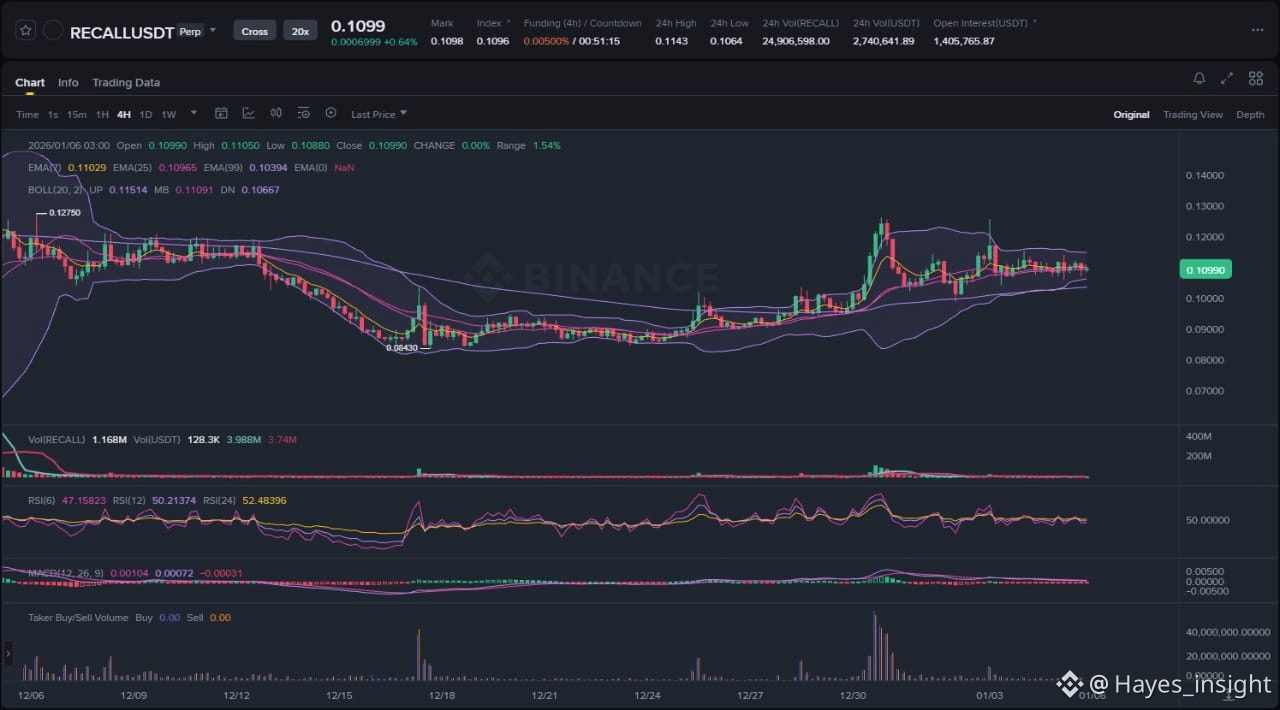Add RECALLUSDT to favorites with star icon
The width and height of the screenshot is (1280, 710).
point(27,31)
